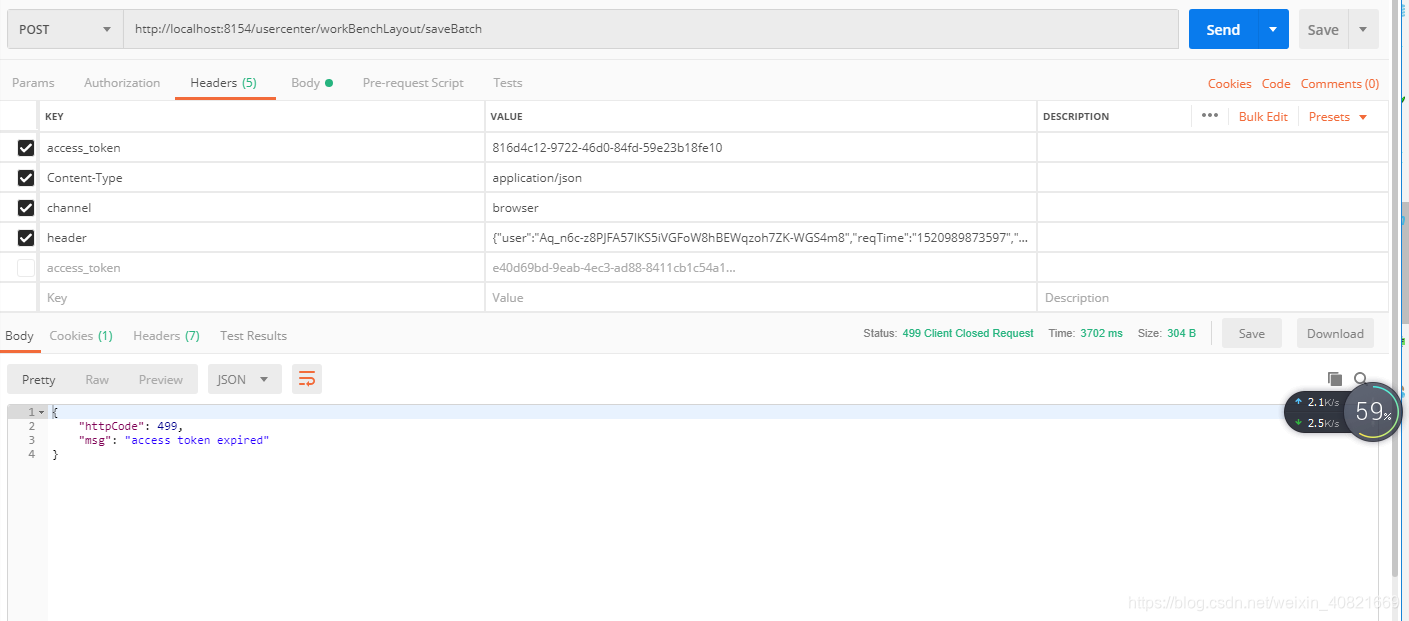Screen dimensions: 1409x621
Task: Click the 499 Client Closed Request status
Action: click(967, 333)
